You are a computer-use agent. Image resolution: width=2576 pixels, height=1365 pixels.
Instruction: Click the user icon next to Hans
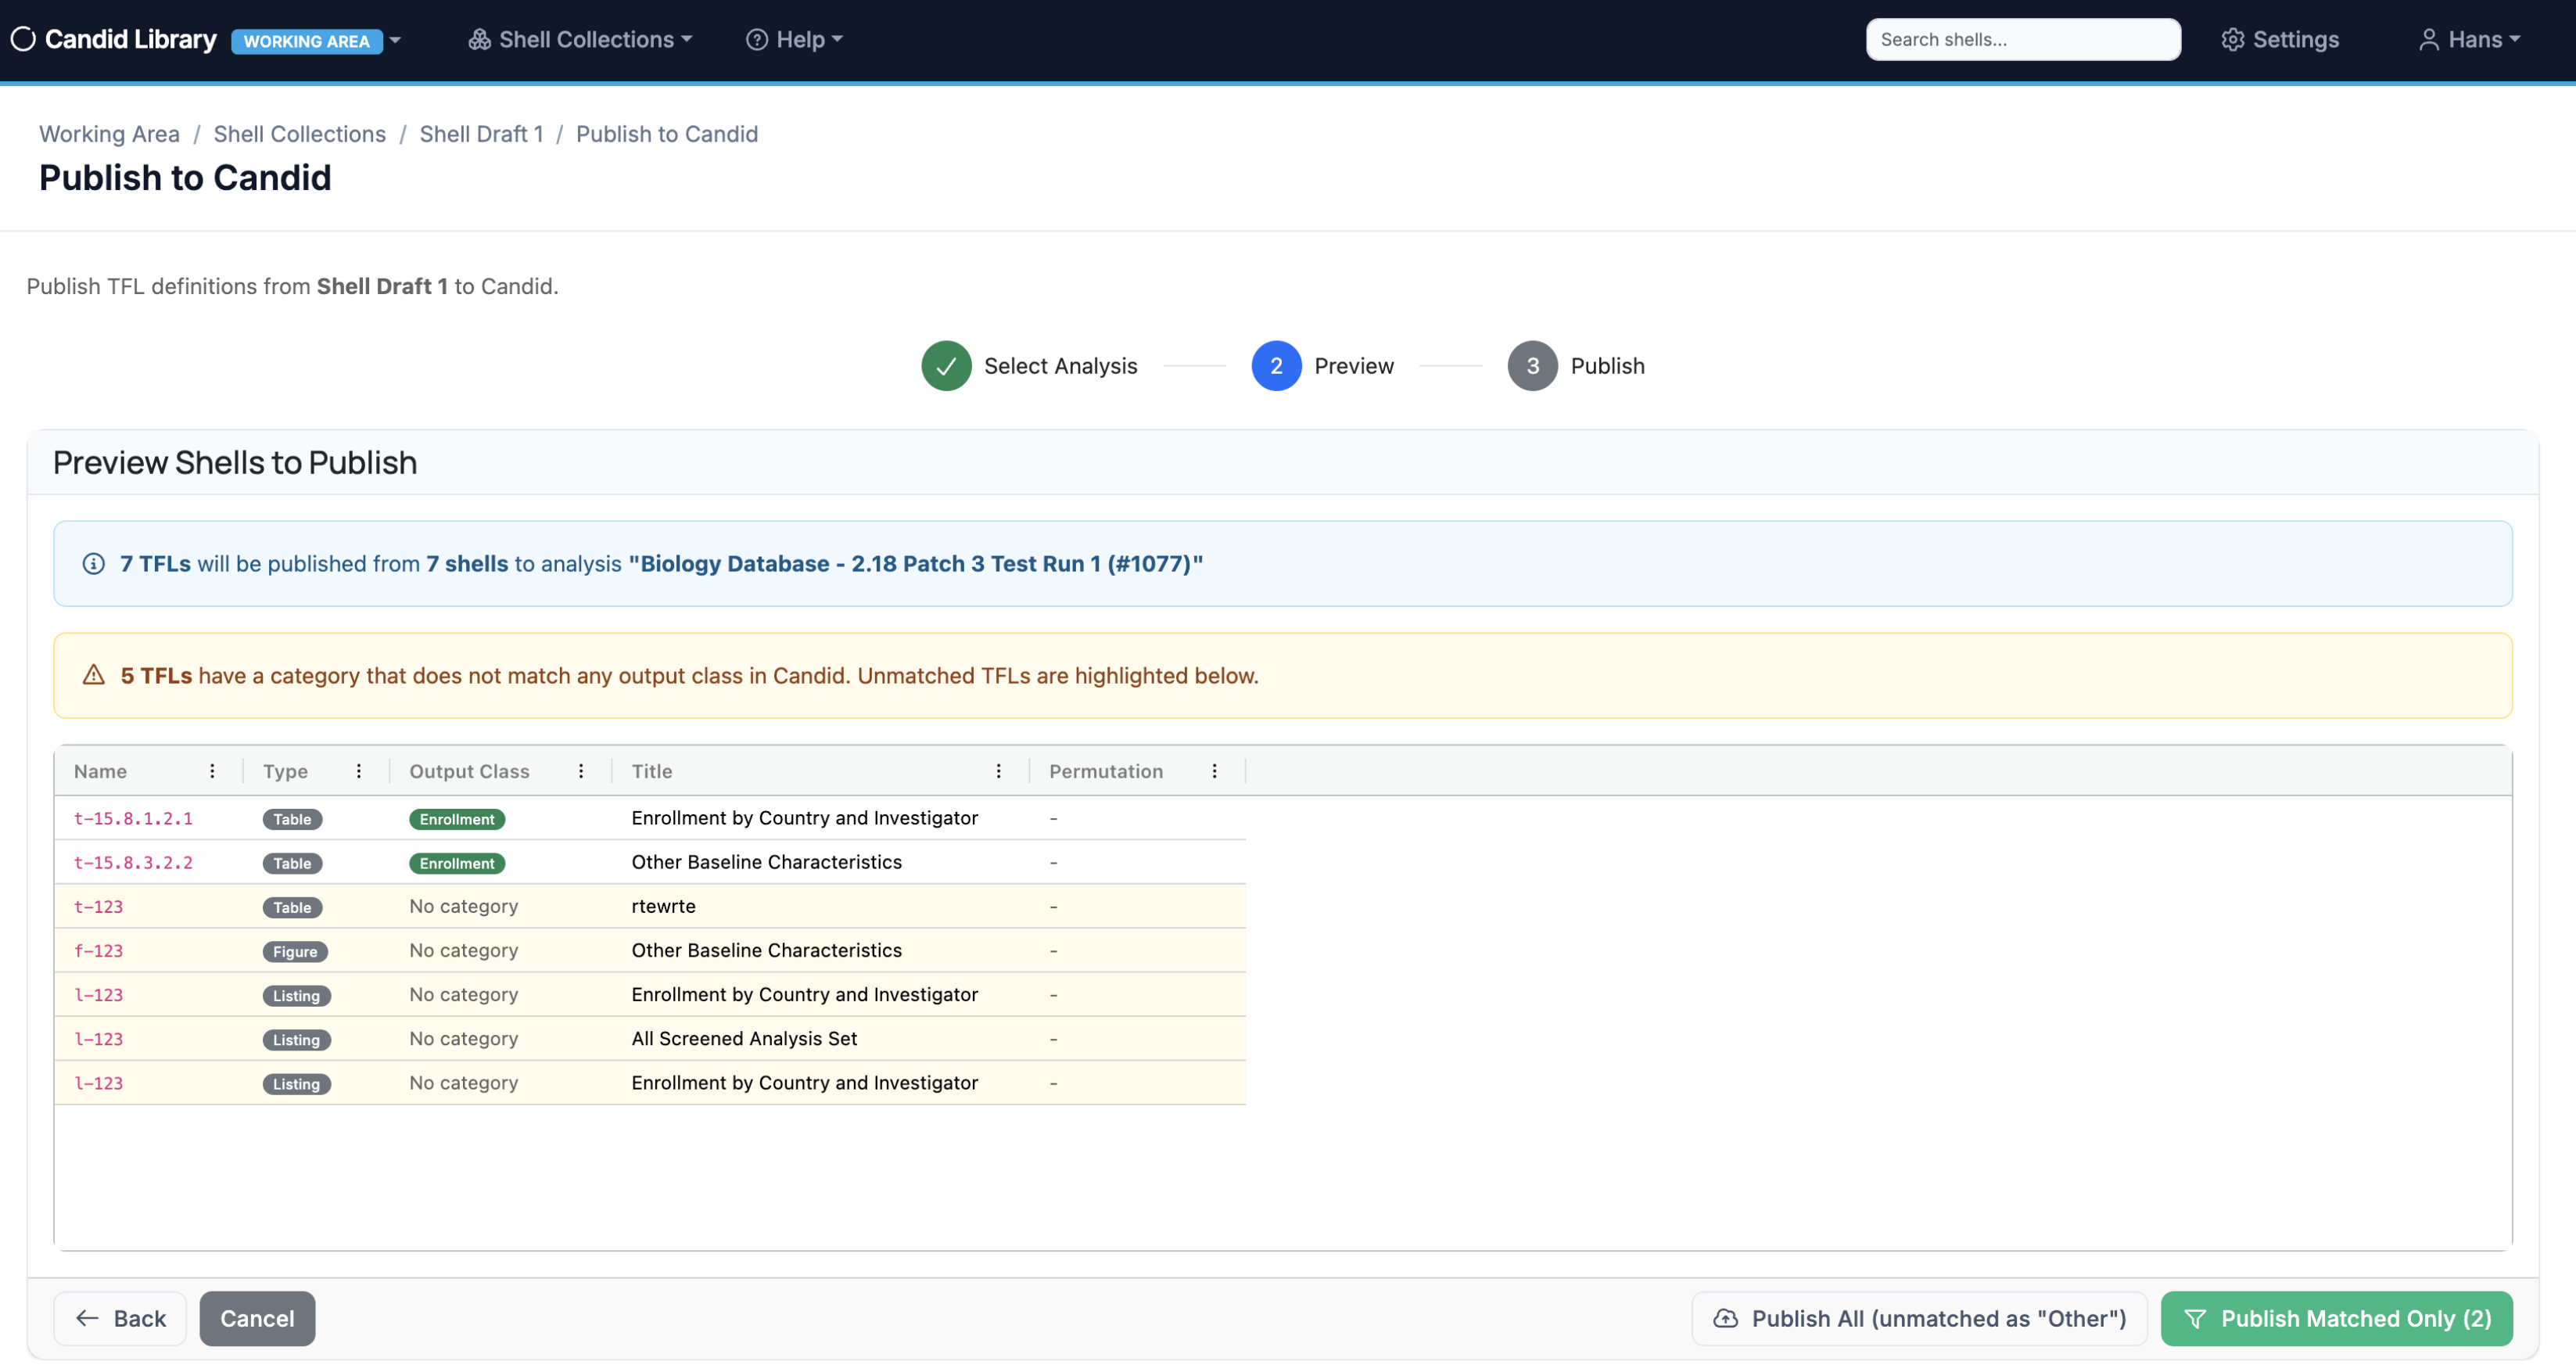tap(2430, 39)
